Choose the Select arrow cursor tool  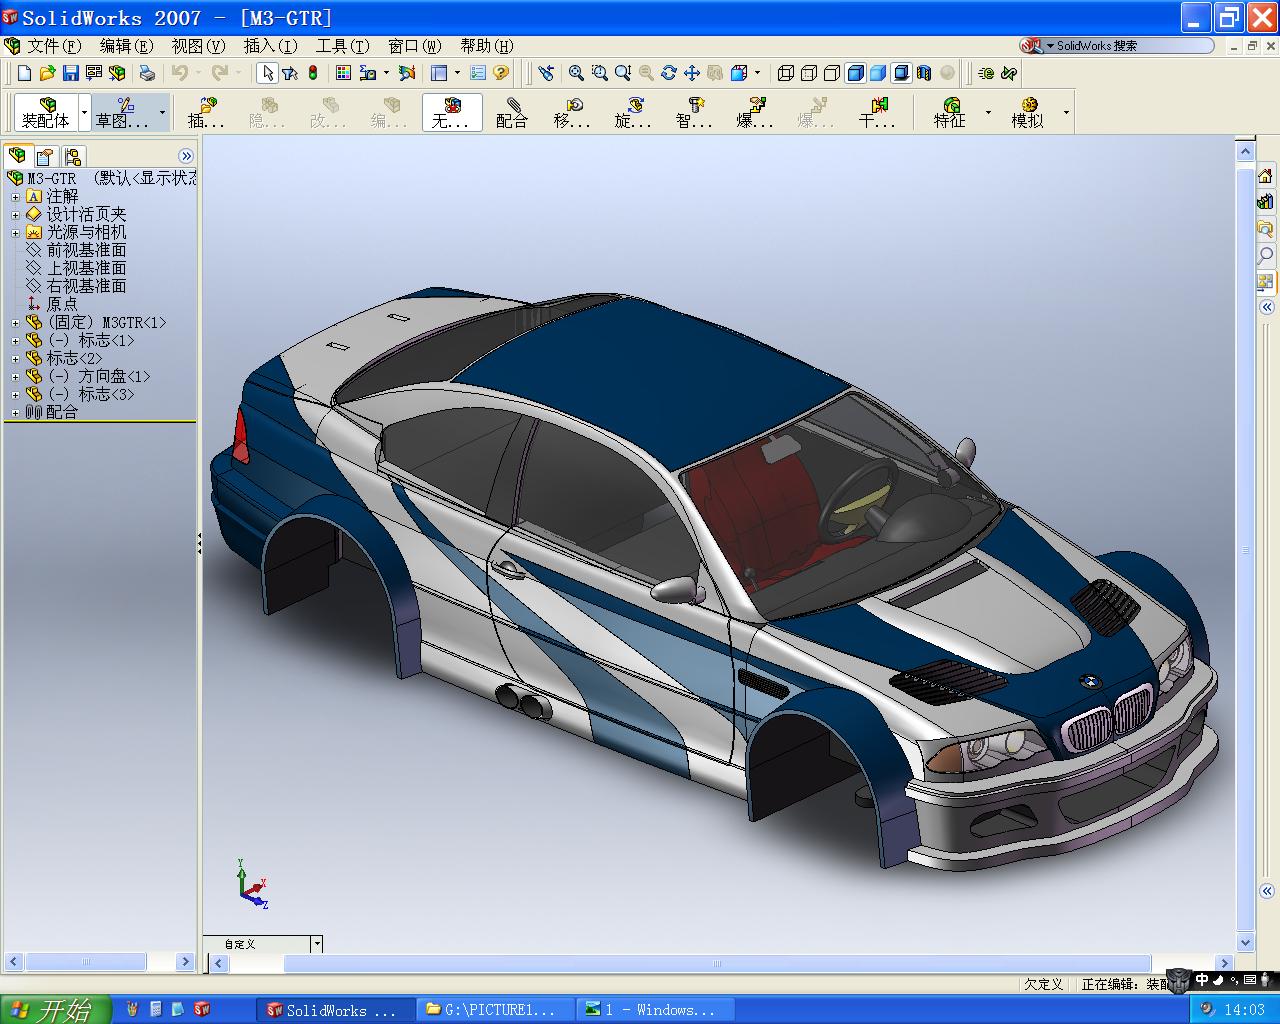coord(267,73)
